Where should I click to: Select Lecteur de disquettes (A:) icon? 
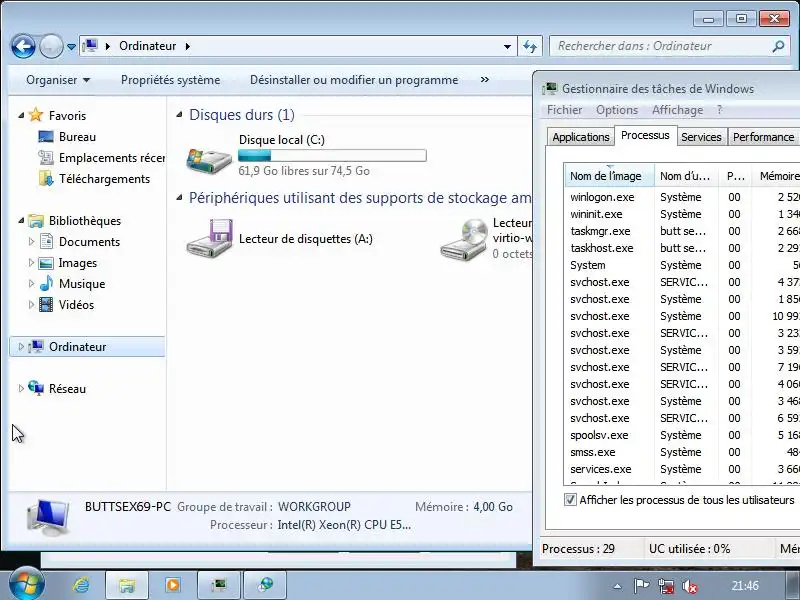tap(210, 238)
